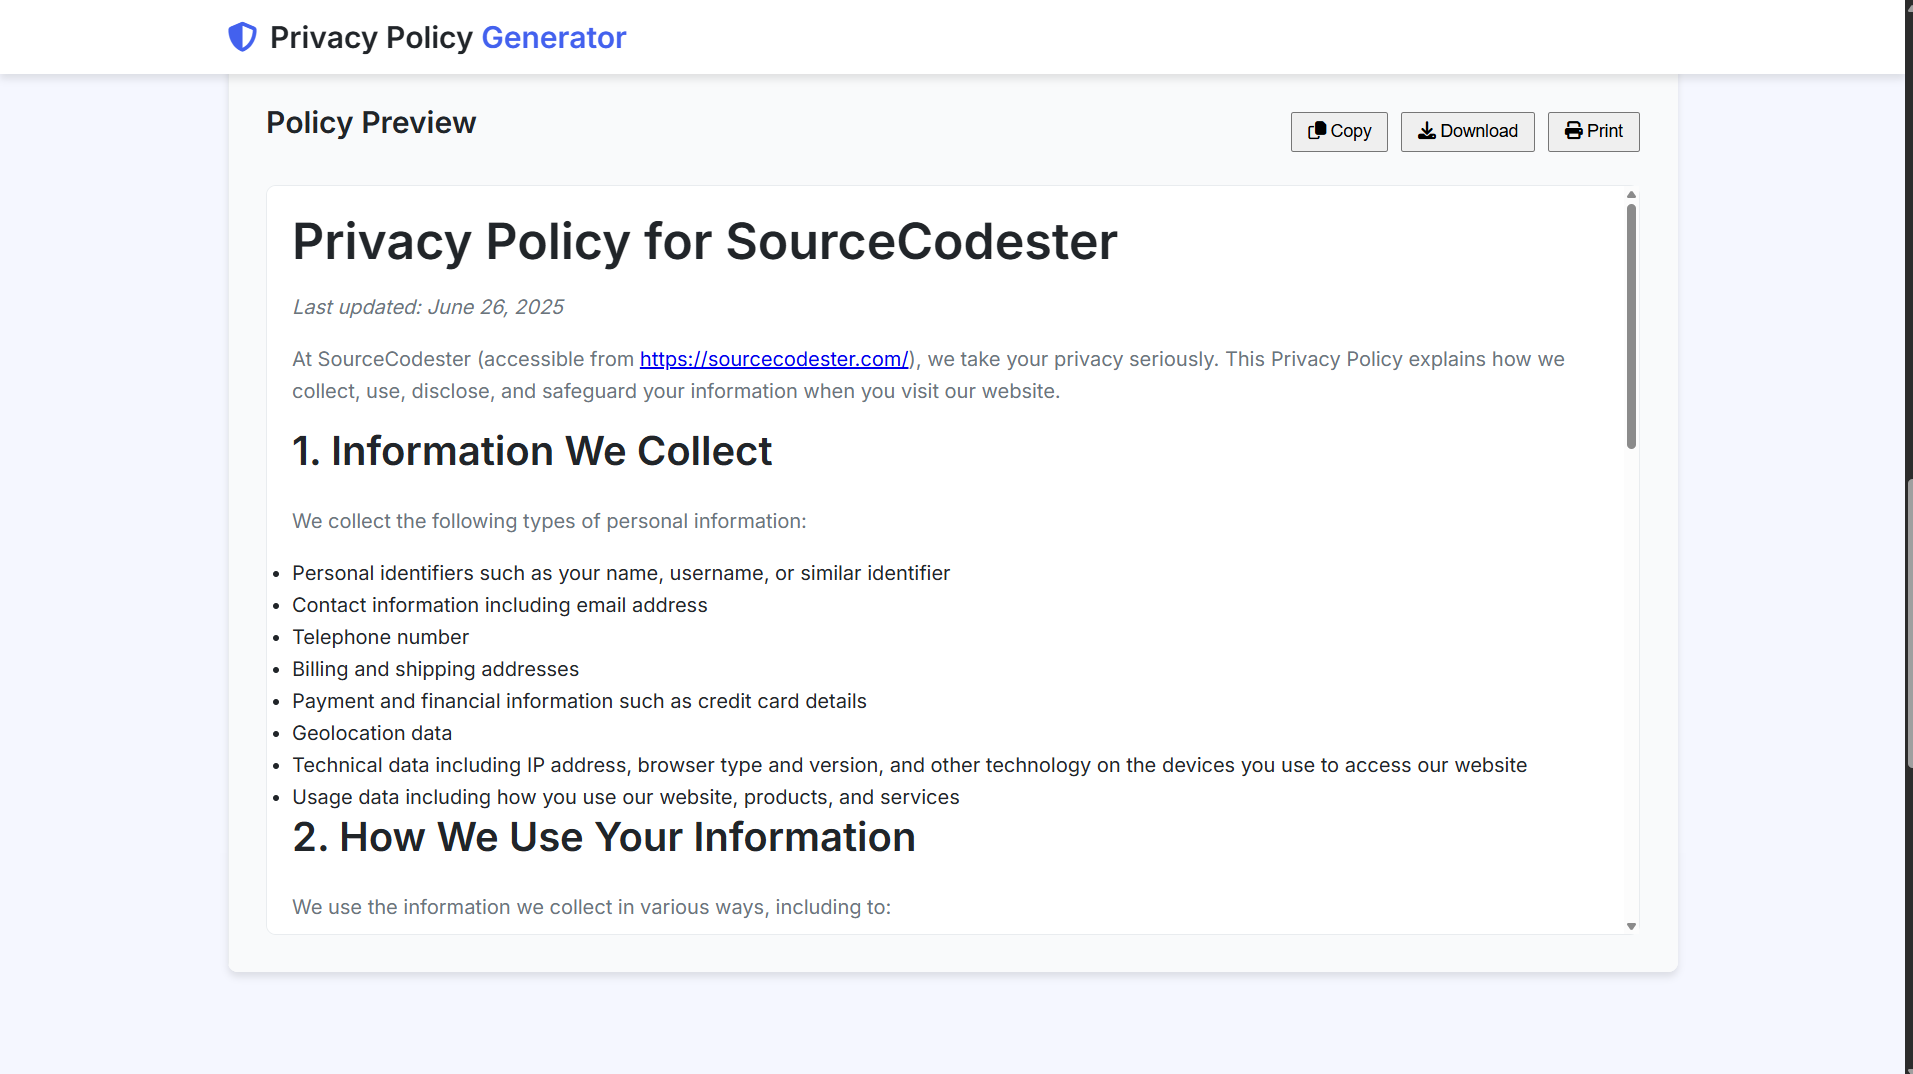Screen dimensions: 1913x1074
Task: Download the generated privacy policy
Action: tap(1467, 131)
